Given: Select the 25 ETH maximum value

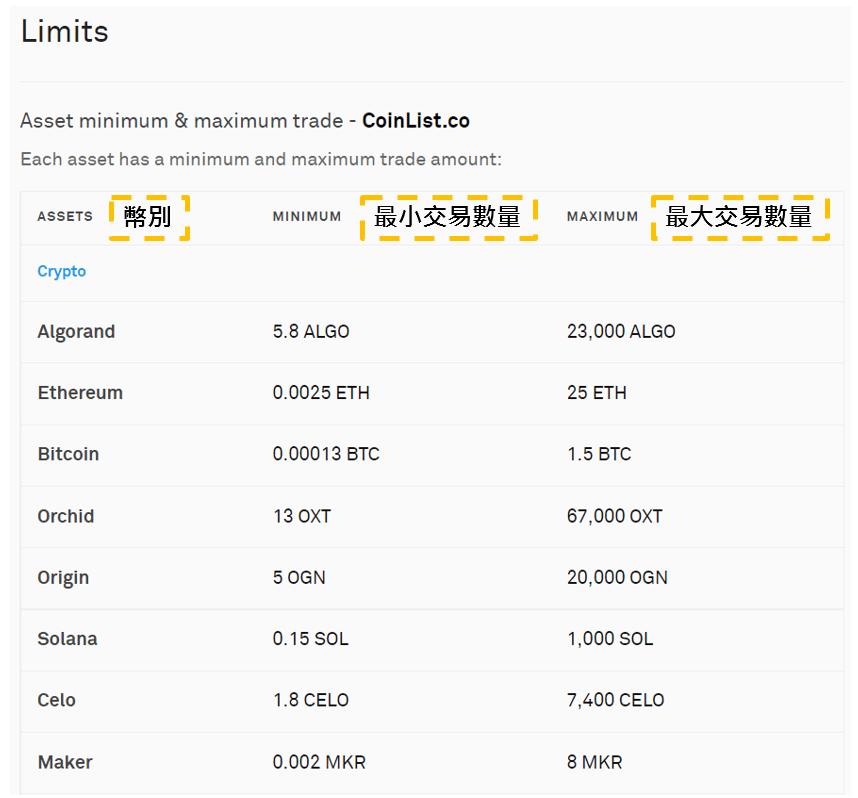Looking at the screenshot, I should (596, 393).
